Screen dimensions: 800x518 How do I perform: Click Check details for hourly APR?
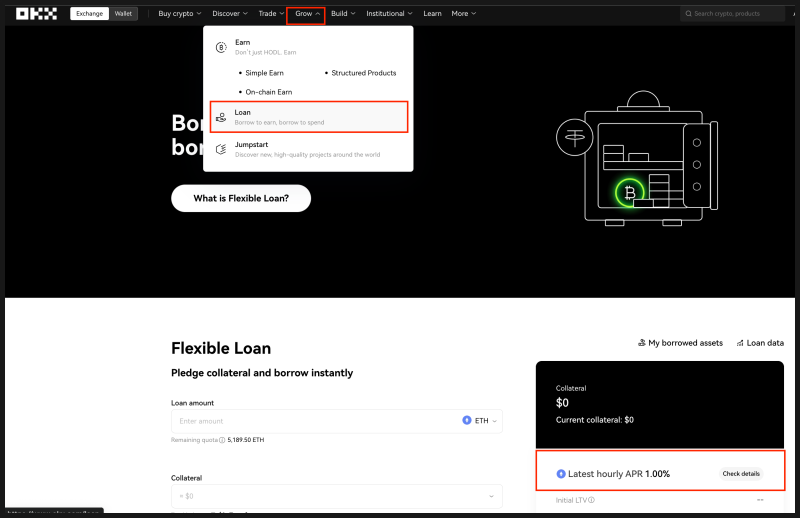[x=741, y=474]
